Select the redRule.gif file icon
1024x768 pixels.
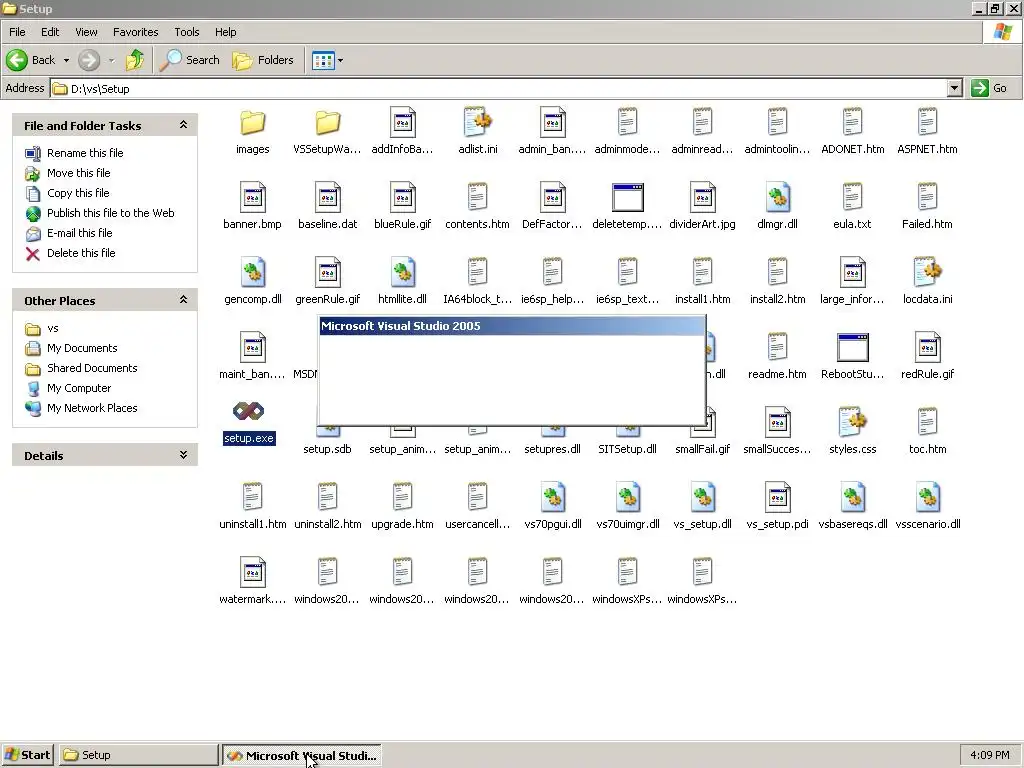click(x=927, y=347)
